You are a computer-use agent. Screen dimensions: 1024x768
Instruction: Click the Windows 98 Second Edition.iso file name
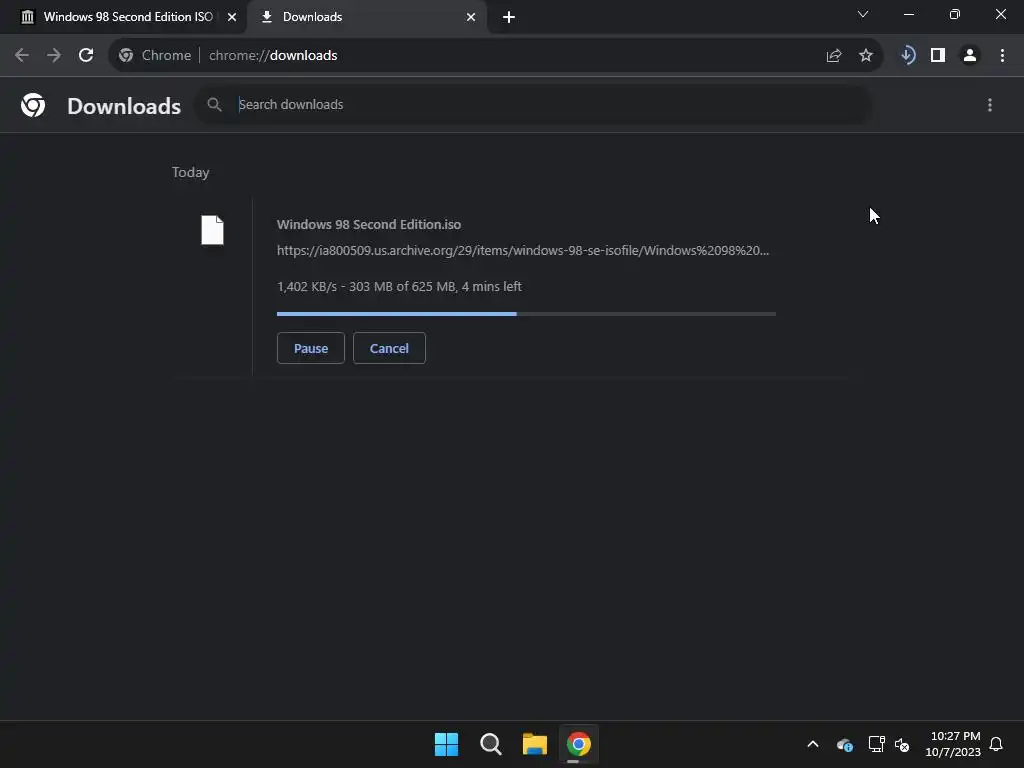click(369, 225)
